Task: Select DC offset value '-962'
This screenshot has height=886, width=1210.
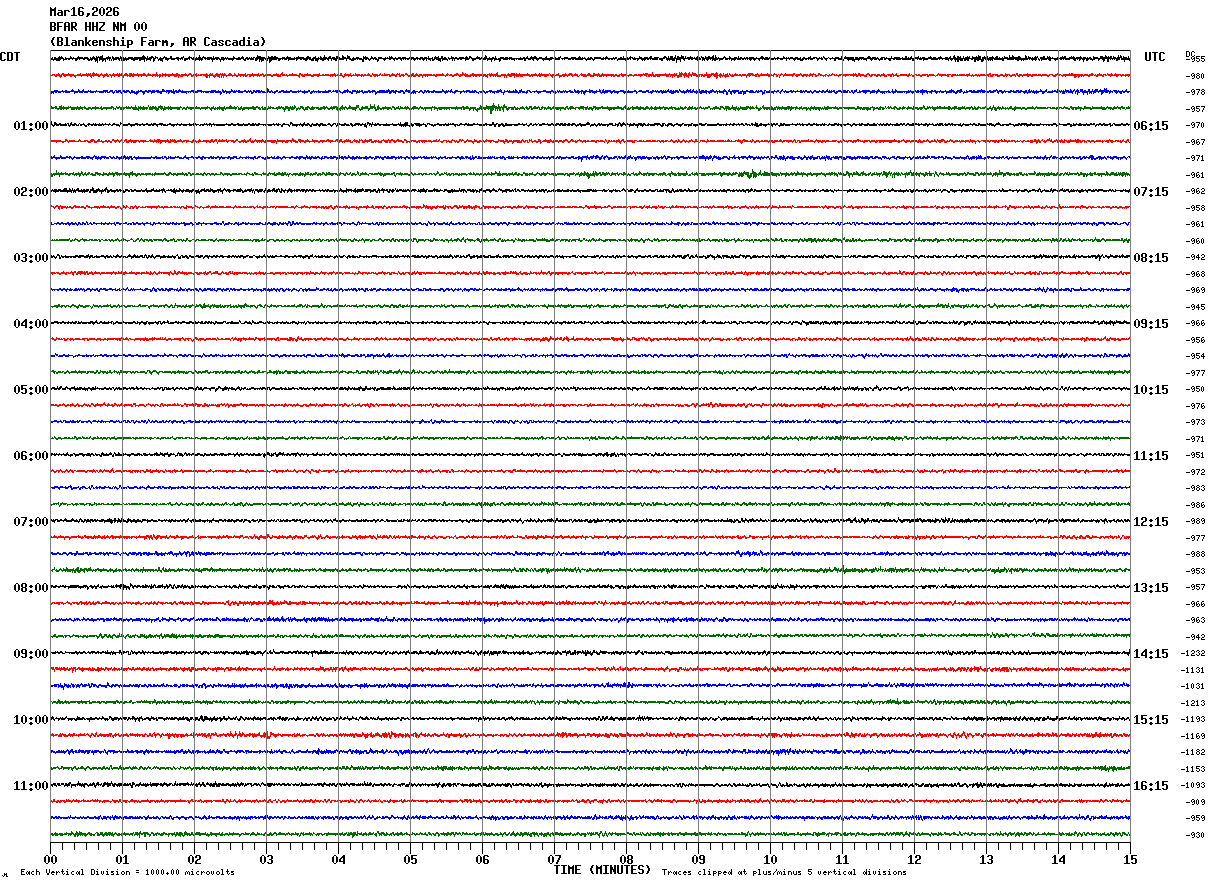Action: (x=1195, y=191)
